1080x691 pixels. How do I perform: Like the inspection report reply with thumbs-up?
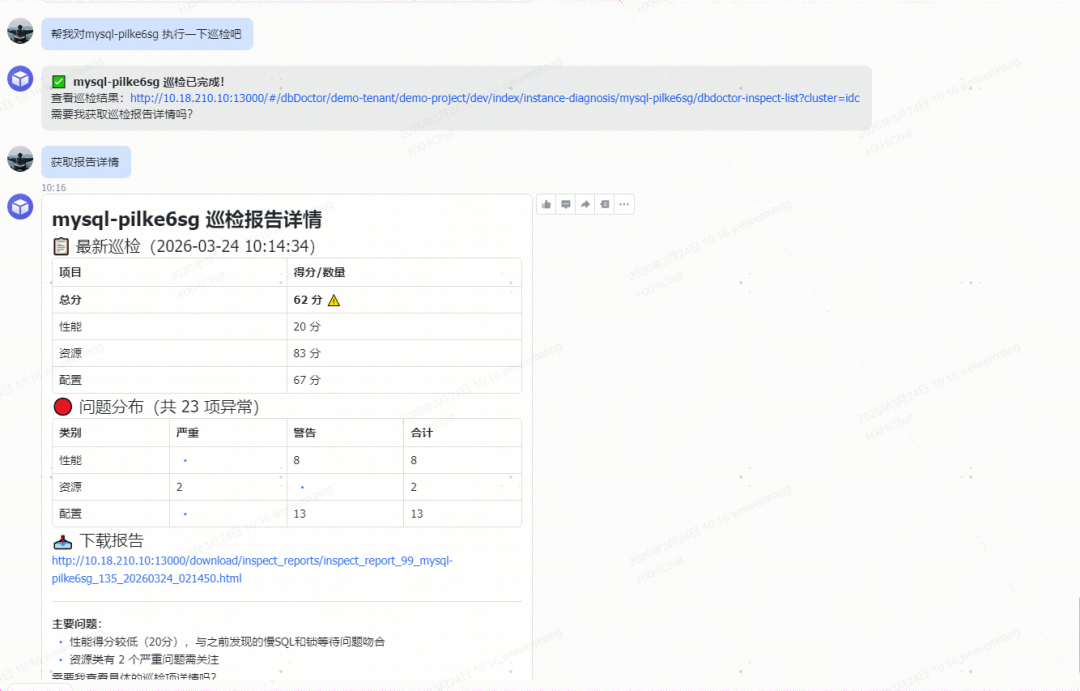[546, 204]
